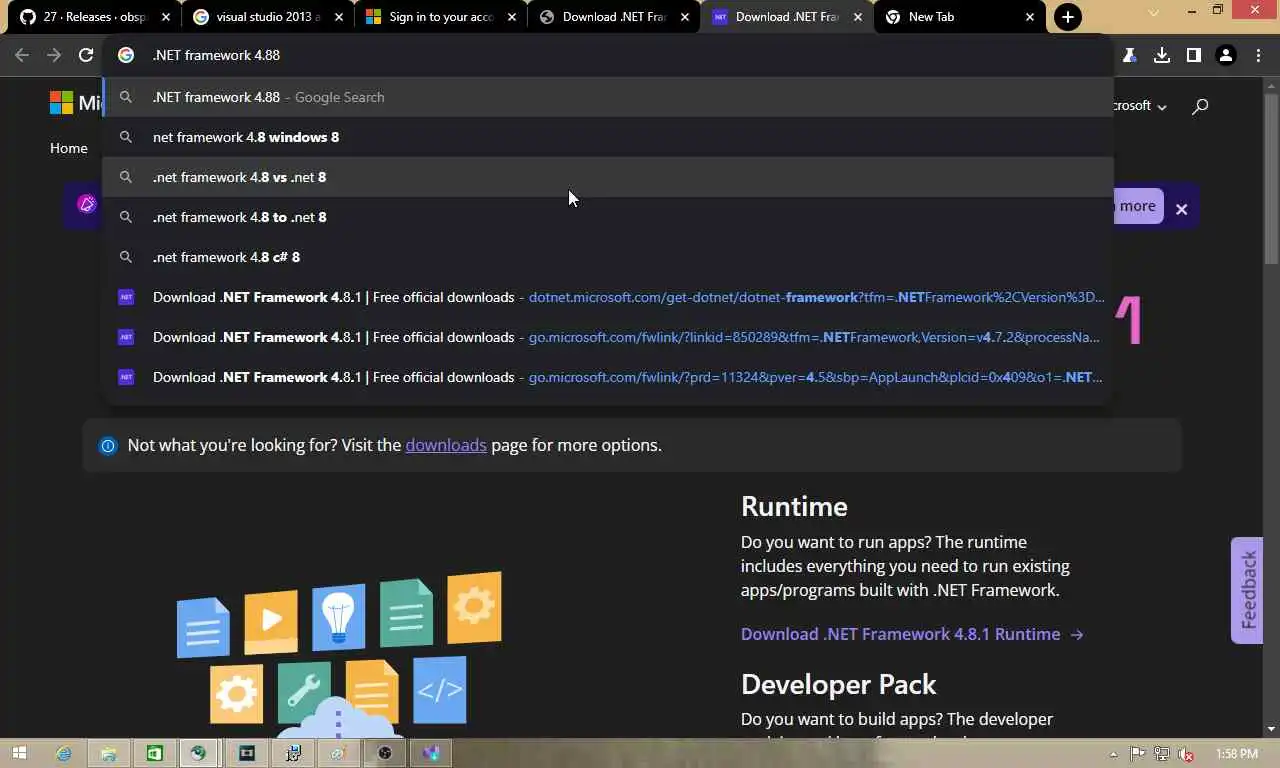Click the network tray icon

[x=1162, y=754]
